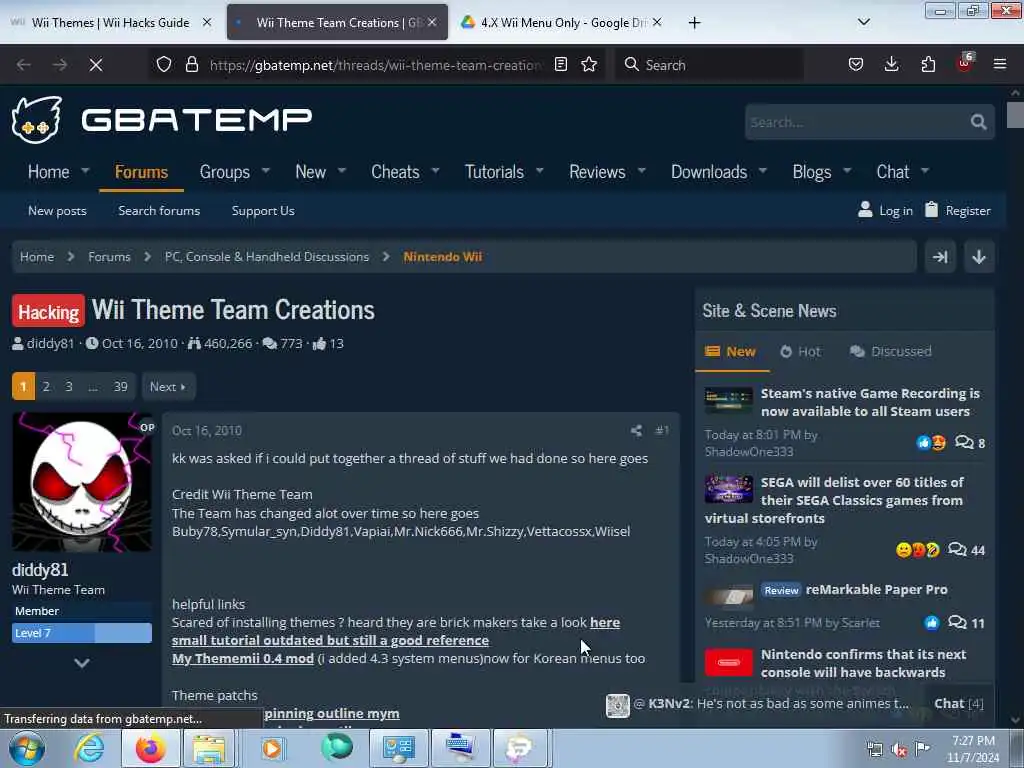Click the browser forward arrow
Screen dimensions: 1024x768
[x=59, y=65]
